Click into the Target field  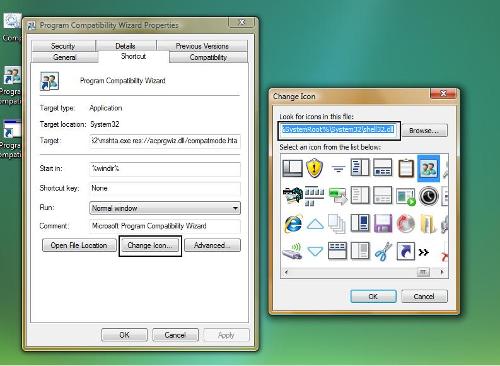pyautogui.click(x=165, y=141)
